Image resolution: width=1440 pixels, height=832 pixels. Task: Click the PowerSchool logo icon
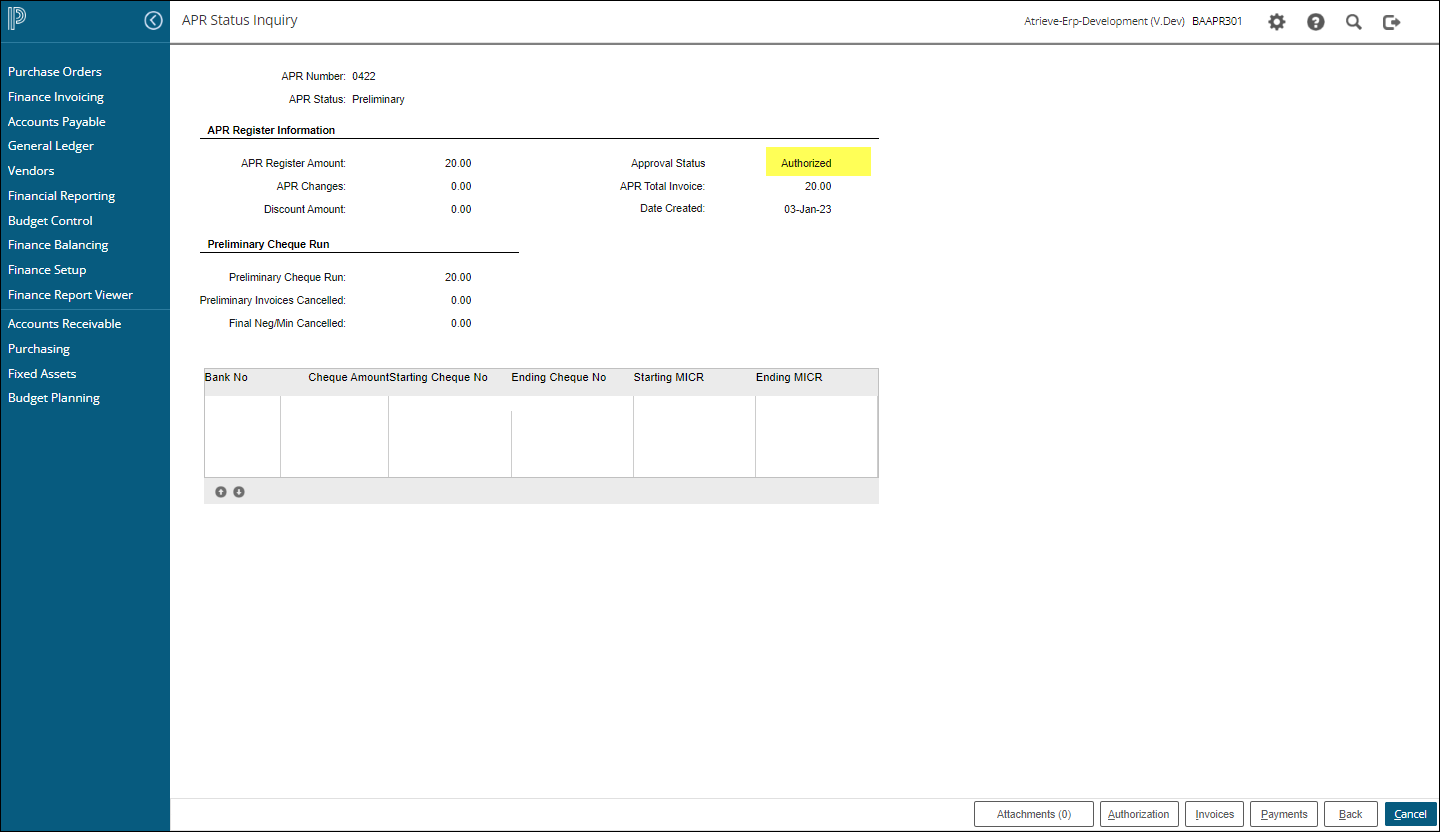click(x=17, y=20)
